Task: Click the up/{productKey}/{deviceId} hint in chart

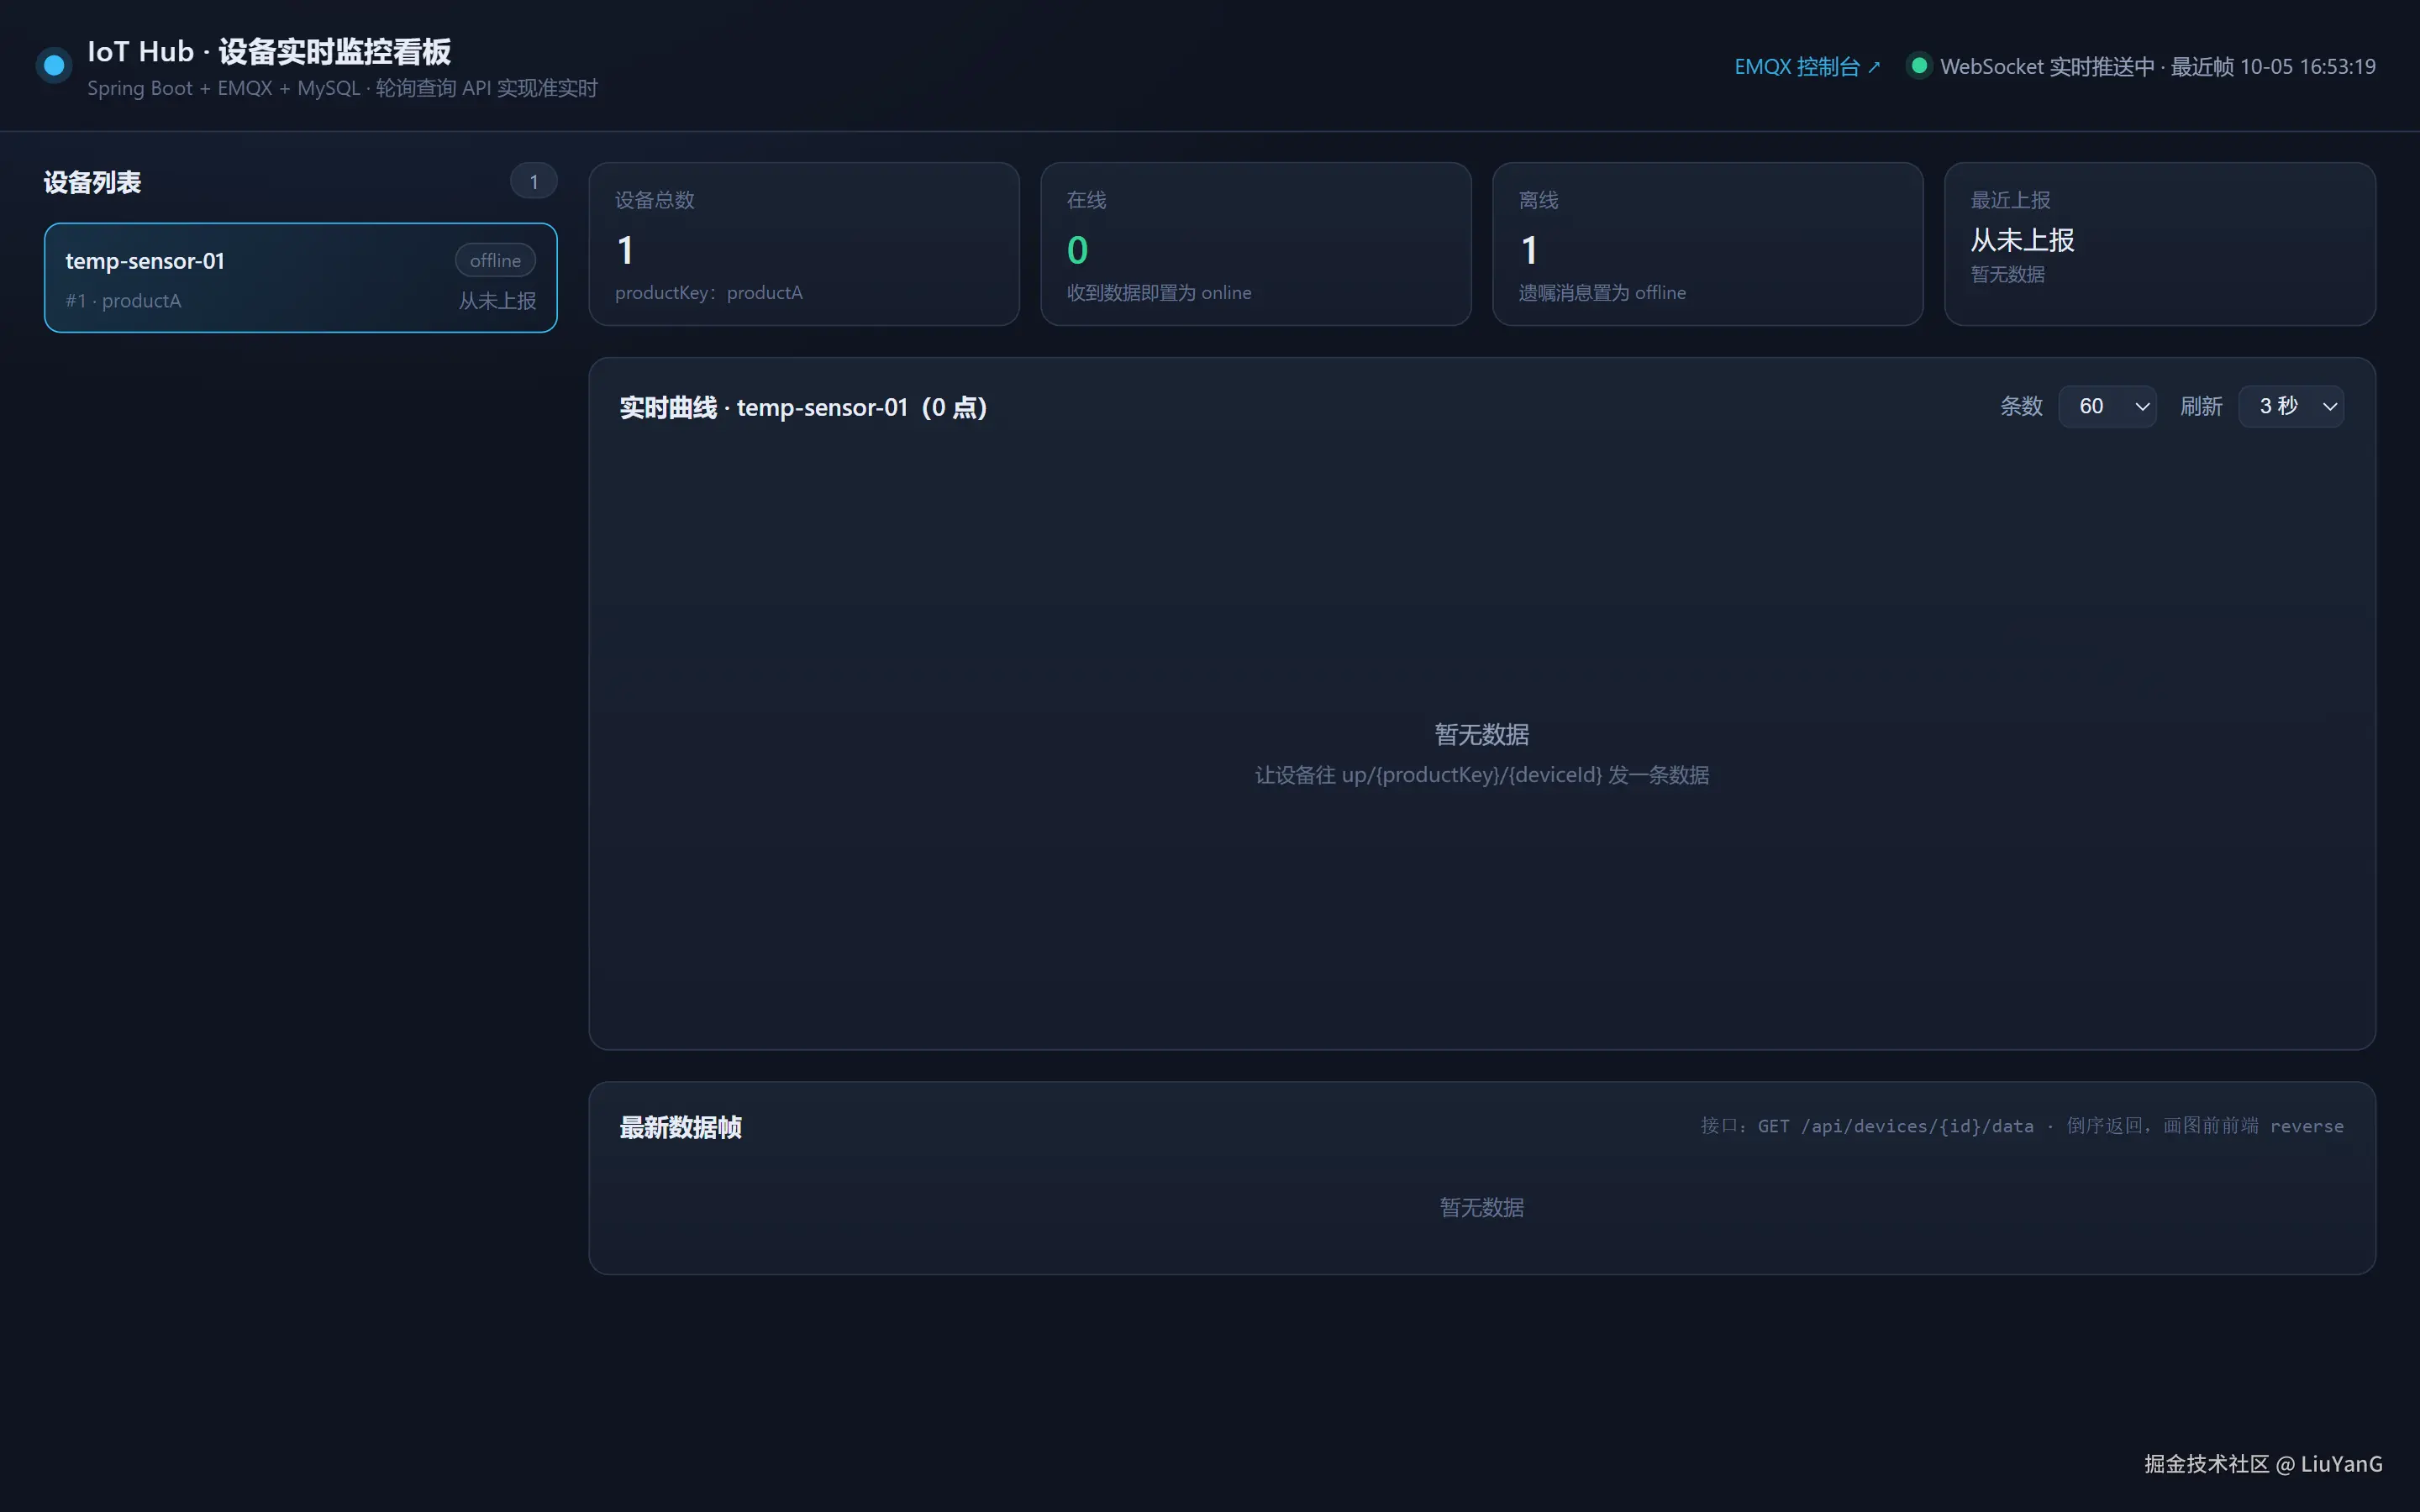Action: click(x=1482, y=775)
